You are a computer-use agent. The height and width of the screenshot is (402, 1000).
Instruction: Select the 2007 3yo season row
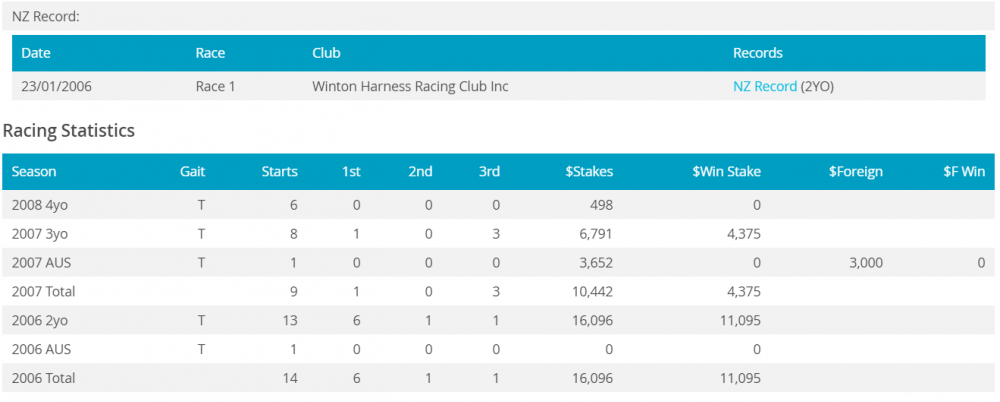coord(42,234)
